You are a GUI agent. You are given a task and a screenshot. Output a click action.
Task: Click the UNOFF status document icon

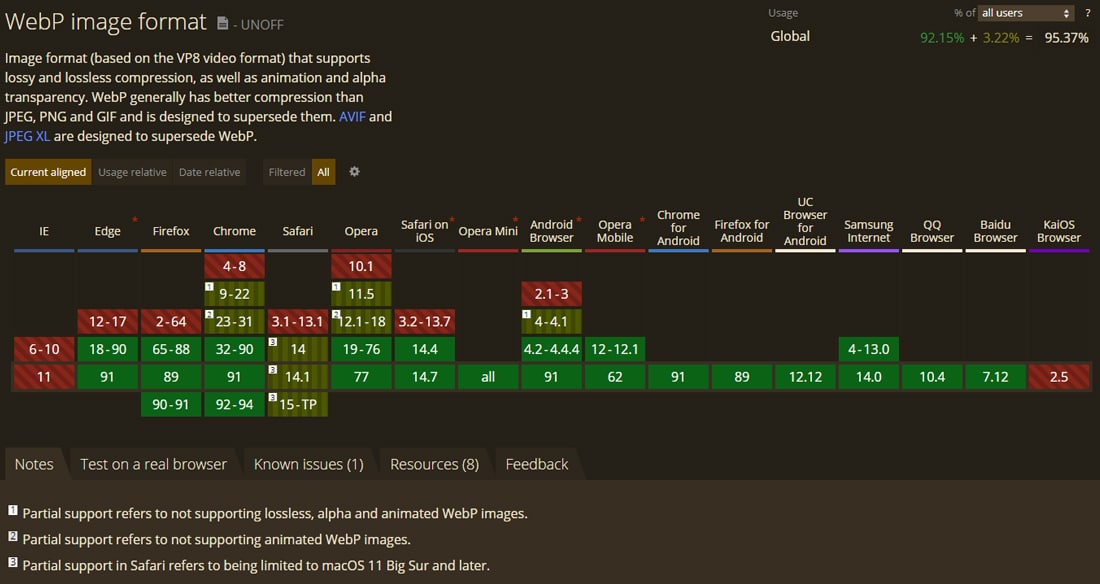[x=222, y=23]
